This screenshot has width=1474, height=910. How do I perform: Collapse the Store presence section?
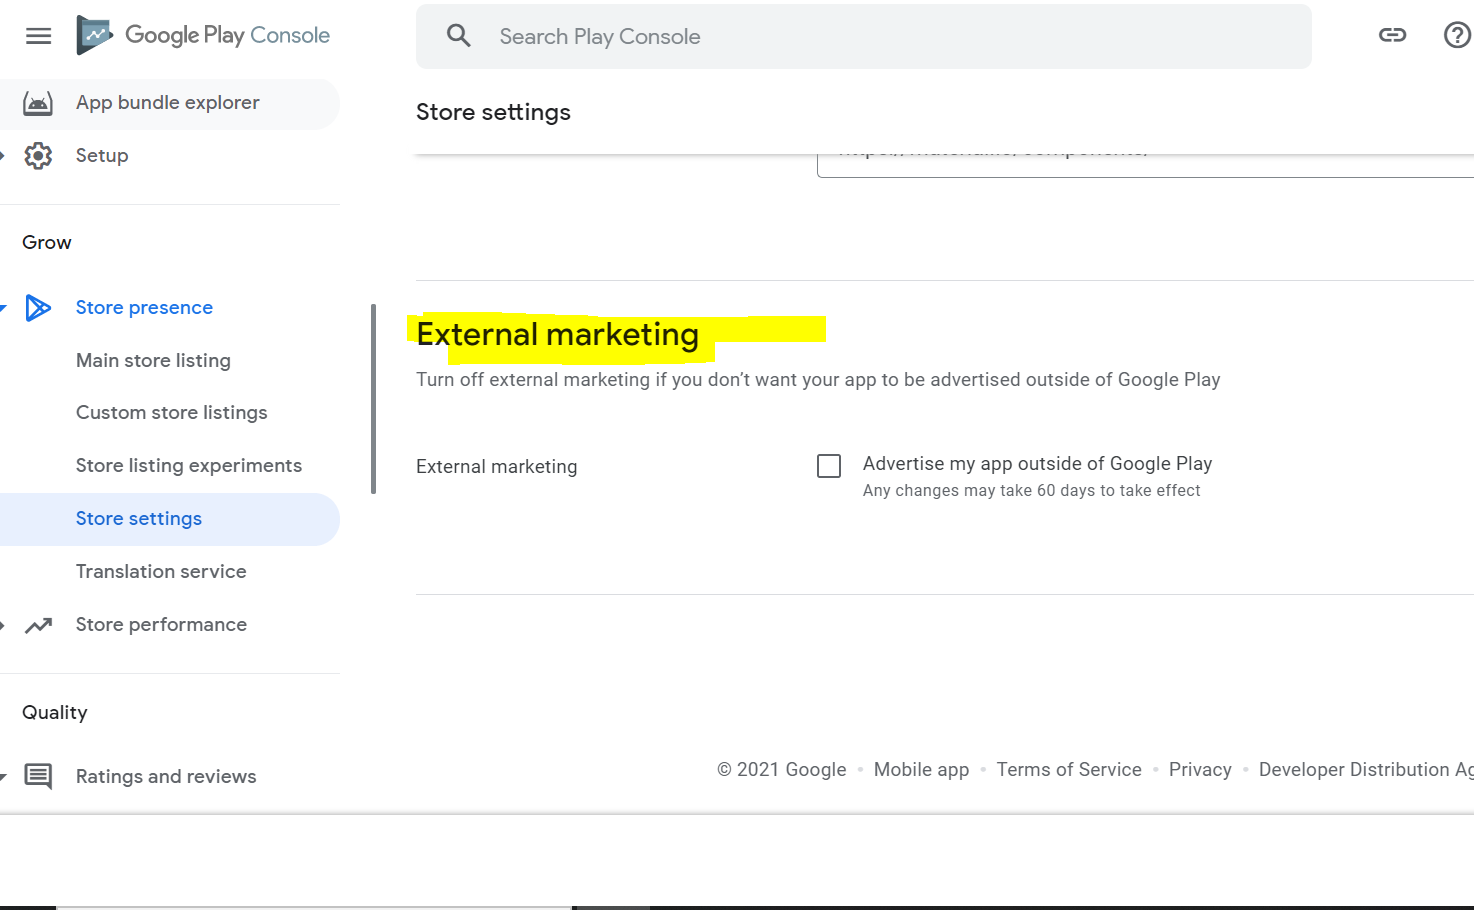pos(3,308)
